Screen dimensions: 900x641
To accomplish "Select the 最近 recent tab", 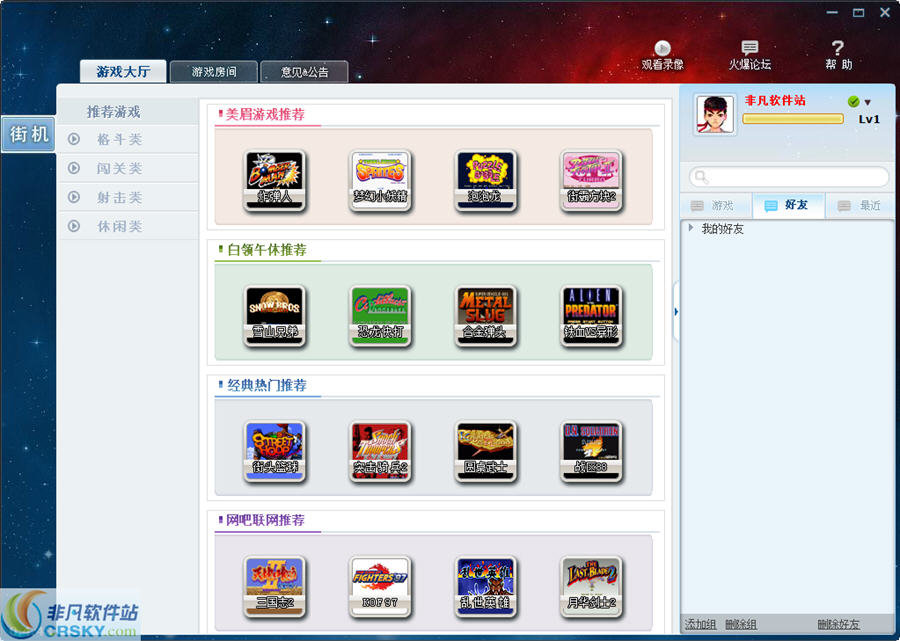I will click(860, 205).
